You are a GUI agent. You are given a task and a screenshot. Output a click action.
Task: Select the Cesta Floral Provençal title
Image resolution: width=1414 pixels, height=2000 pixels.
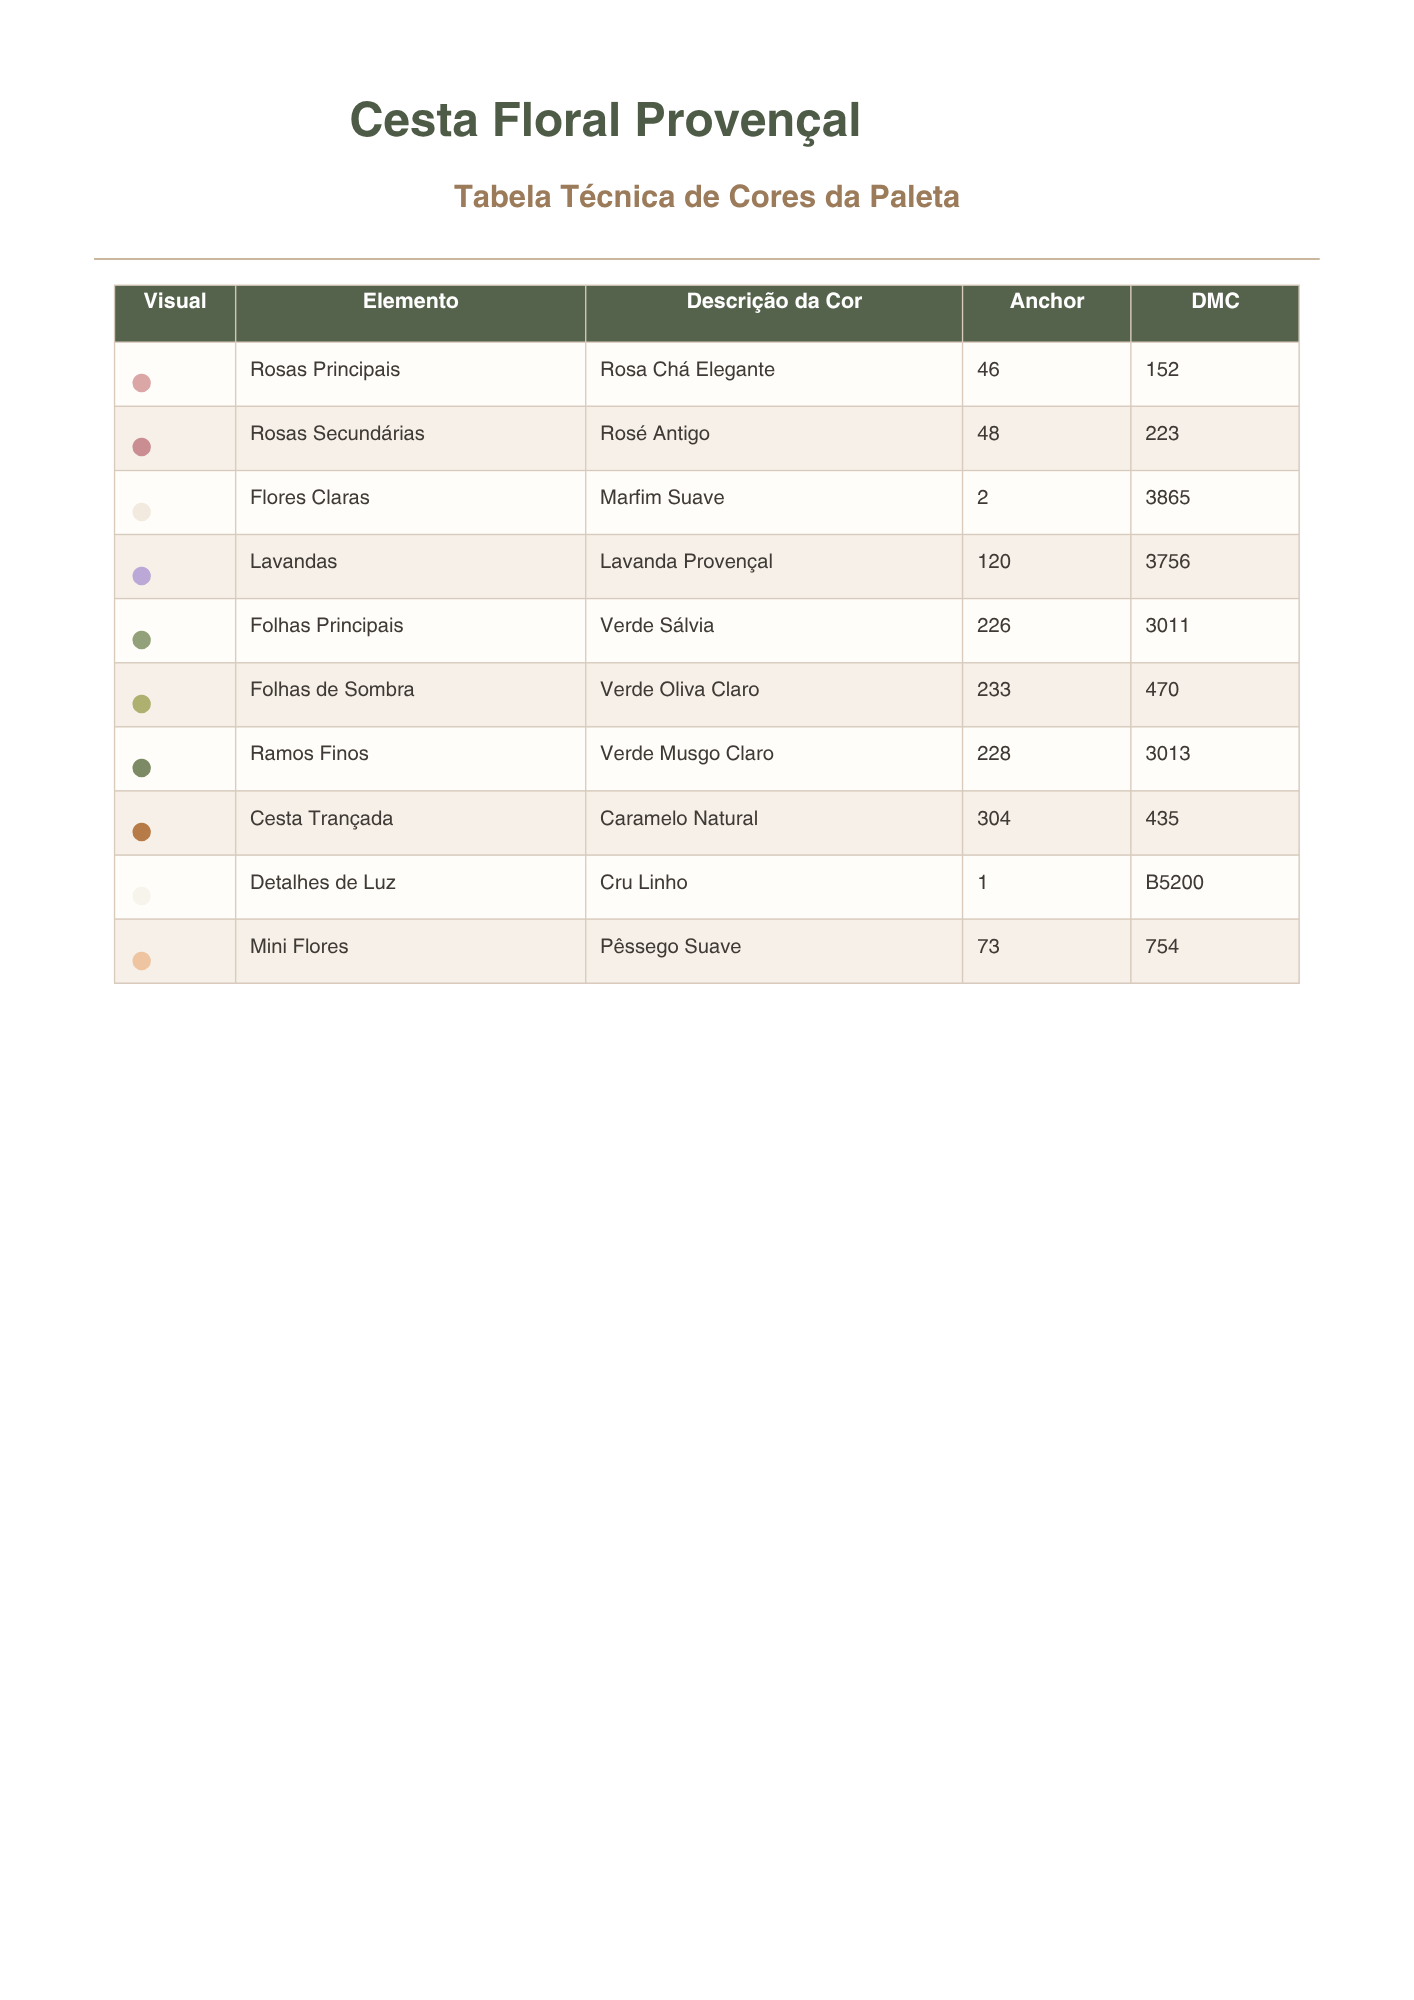coord(606,120)
